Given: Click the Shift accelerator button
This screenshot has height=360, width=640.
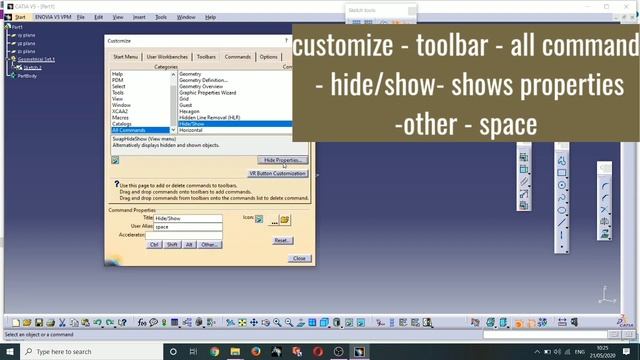Looking at the screenshot, I should click(172, 244).
